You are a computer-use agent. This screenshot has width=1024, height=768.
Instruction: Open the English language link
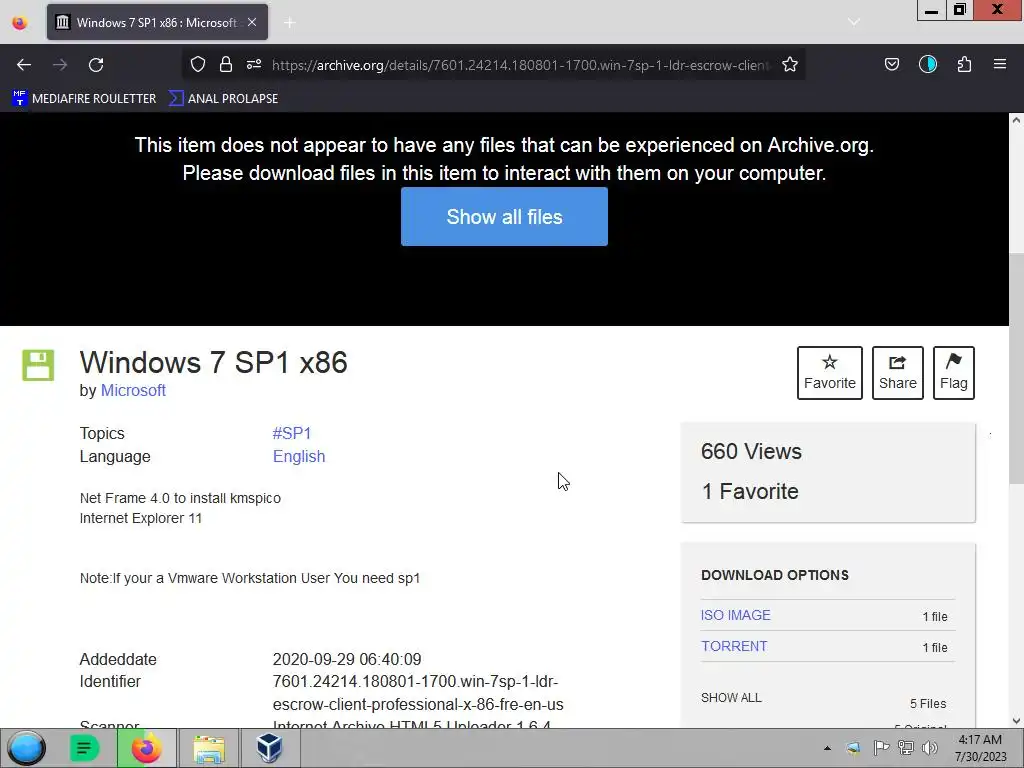click(x=298, y=456)
